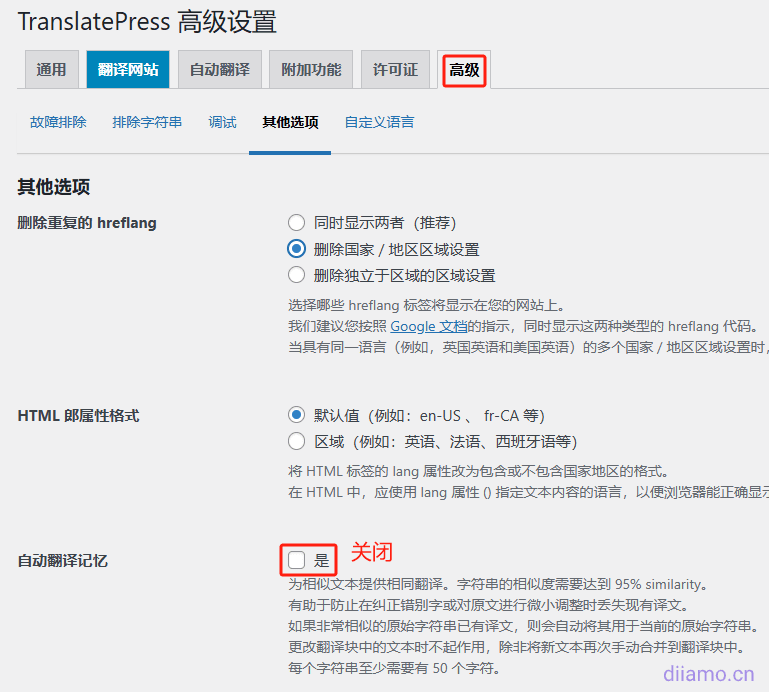Switch to the 翻译网站 tab

coord(128,70)
